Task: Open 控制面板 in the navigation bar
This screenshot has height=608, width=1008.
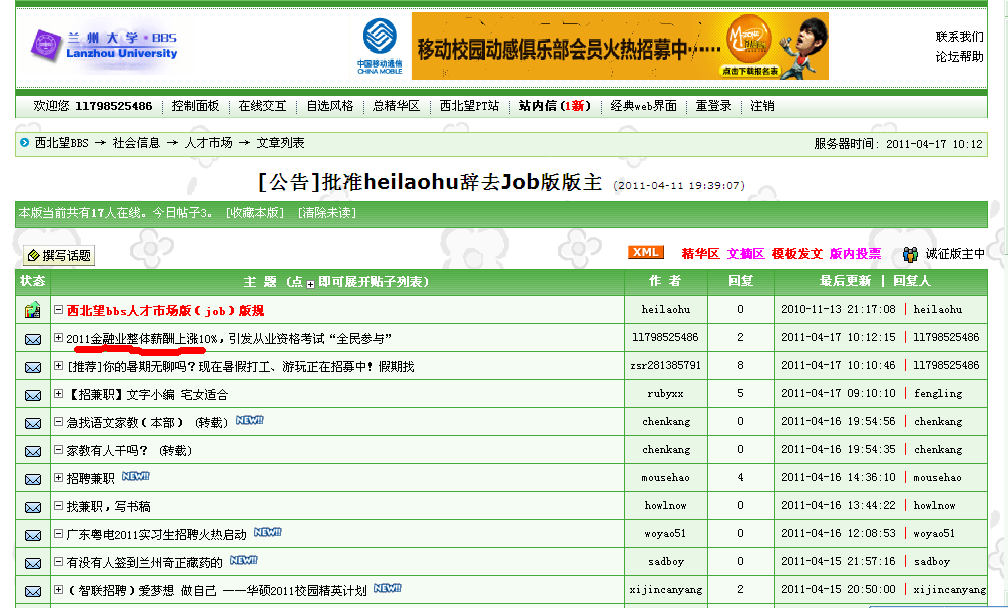Action: click(x=195, y=106)
